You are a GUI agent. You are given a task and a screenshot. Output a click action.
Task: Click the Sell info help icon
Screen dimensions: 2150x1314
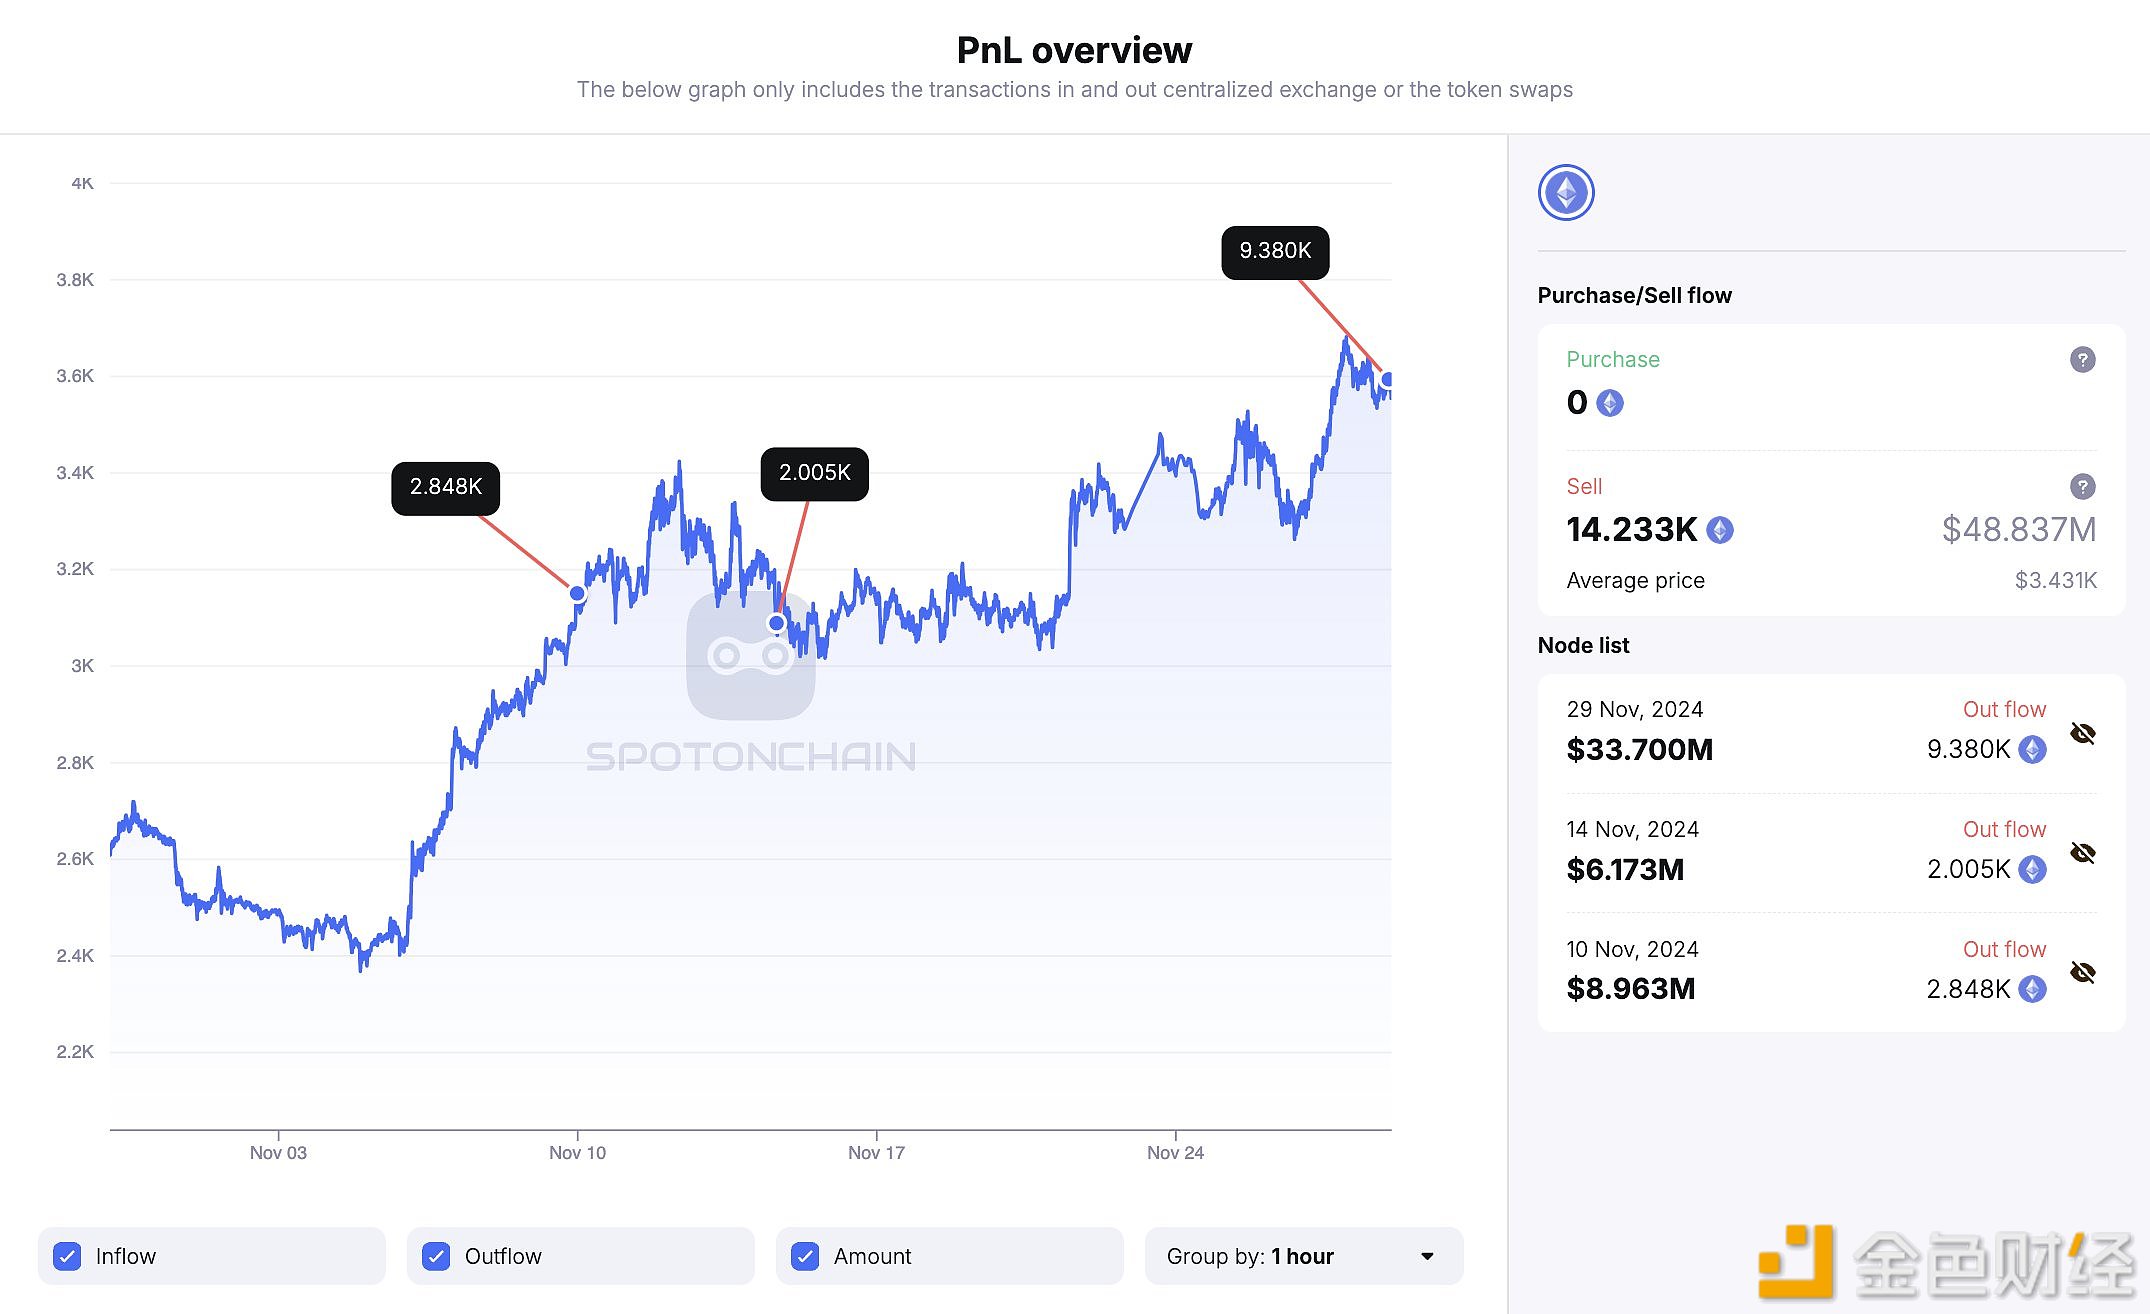coord(2084,487)
